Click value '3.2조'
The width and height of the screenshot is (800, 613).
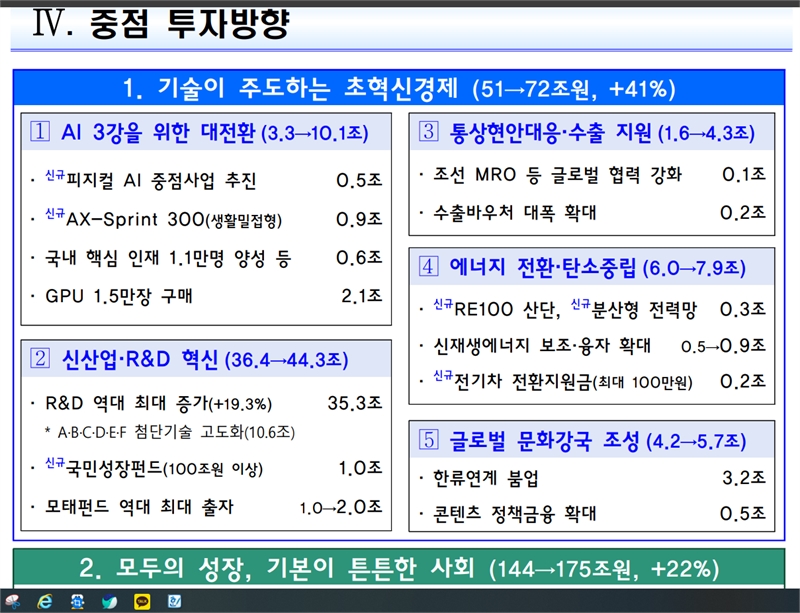point(744,478)
